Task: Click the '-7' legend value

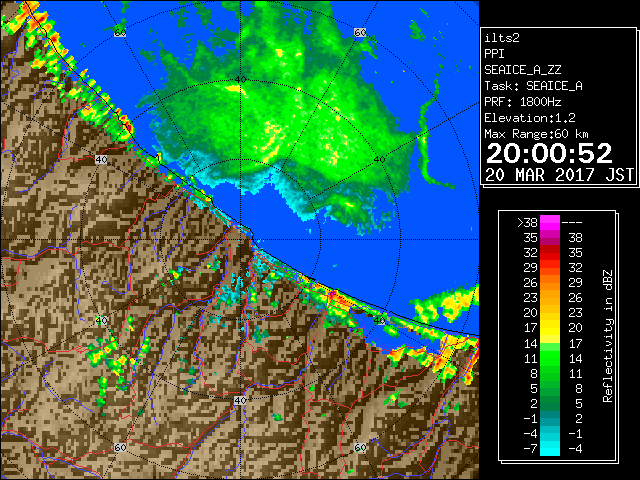Action: tap(530, 449)
